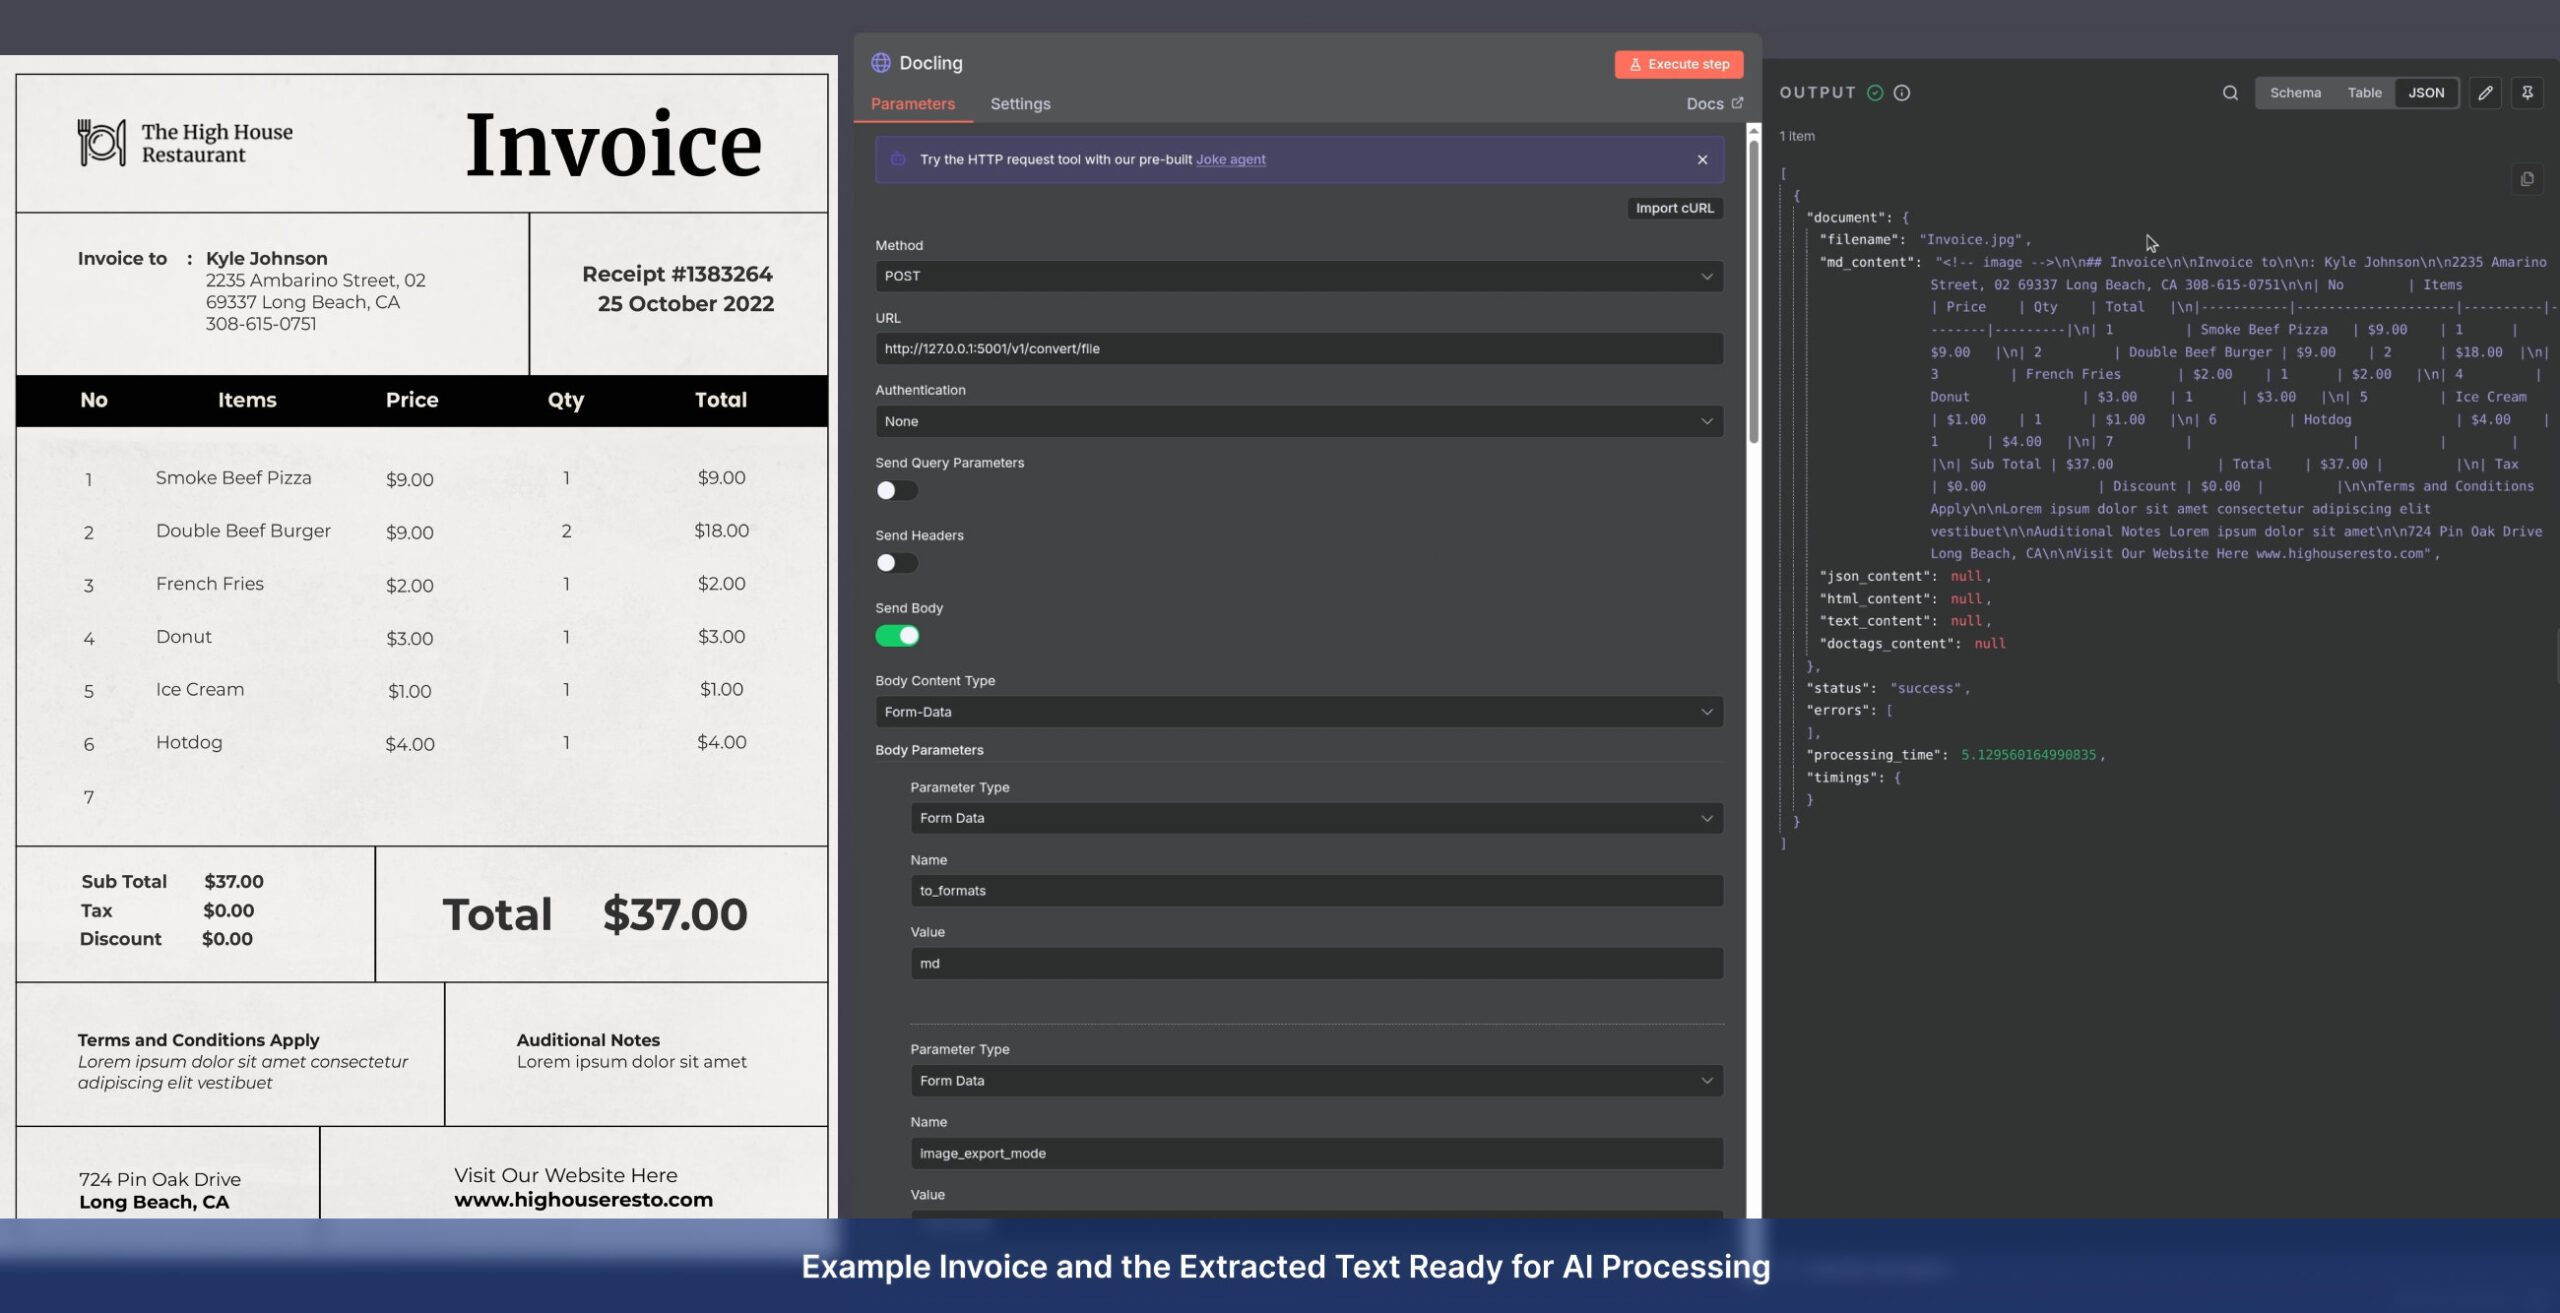Pin the output data with pin icon

(2527, 93)
